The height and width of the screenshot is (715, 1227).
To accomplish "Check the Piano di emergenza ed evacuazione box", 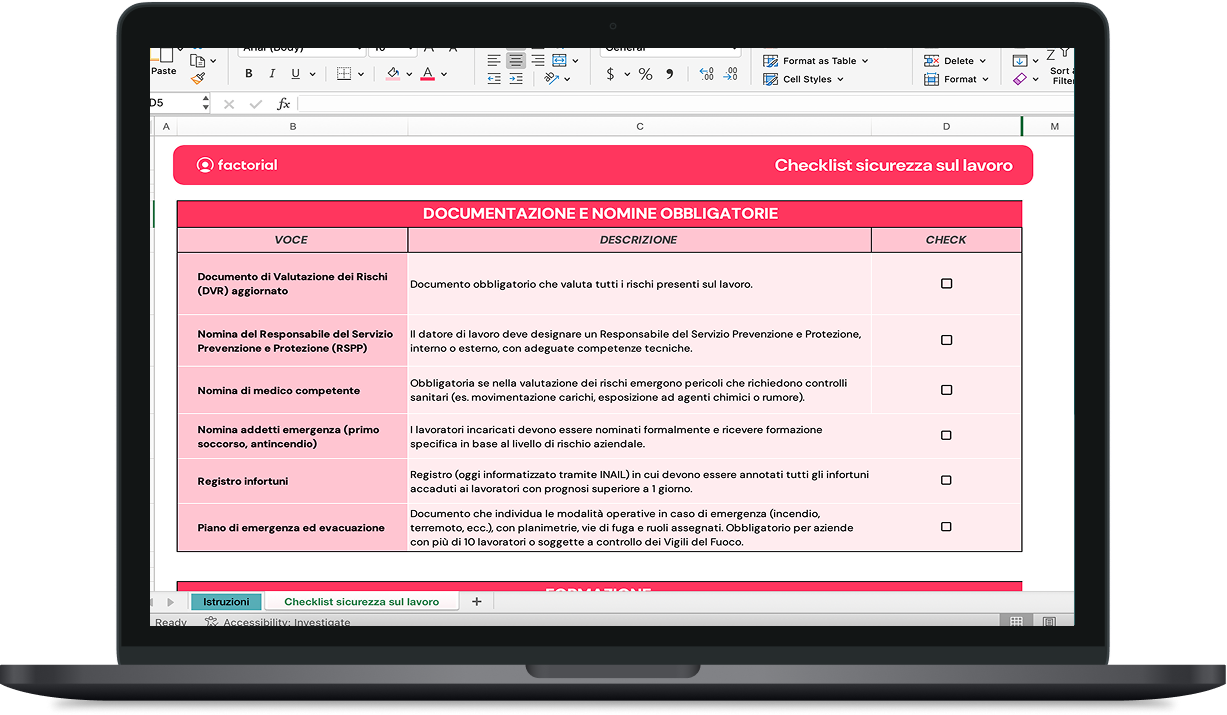I will coord(947,527).
